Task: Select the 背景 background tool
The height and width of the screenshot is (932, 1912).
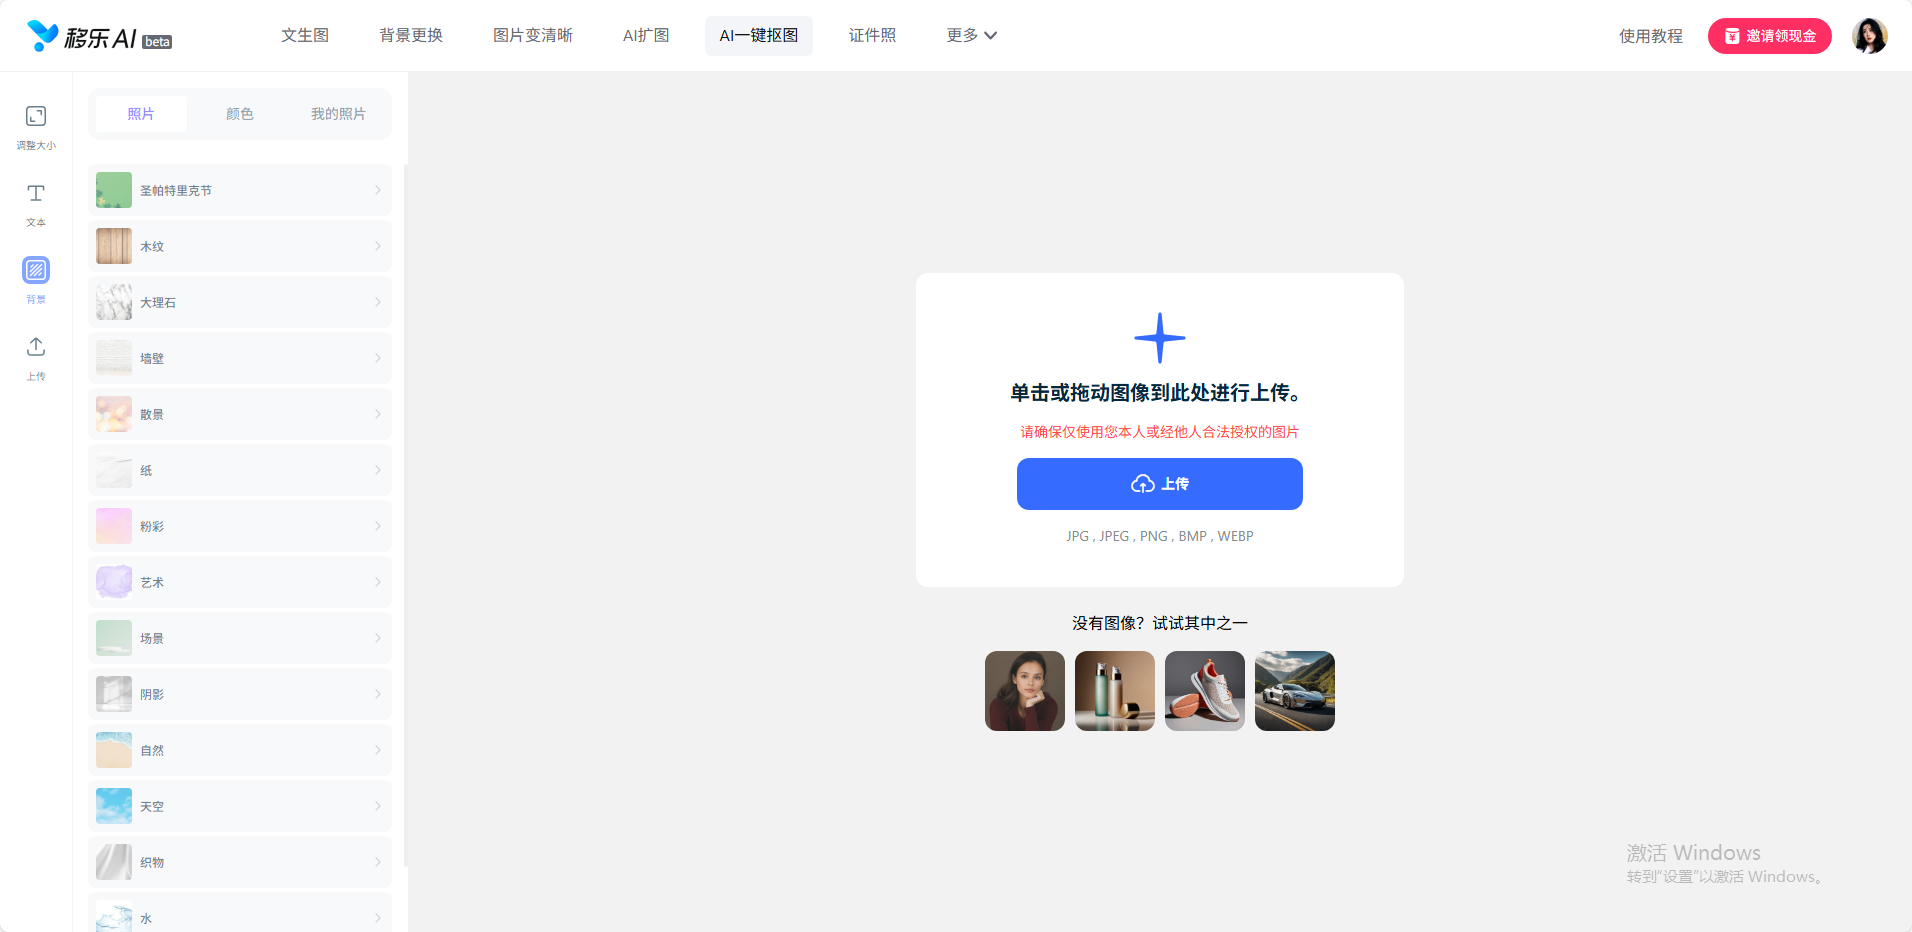Action: (x=36, y=282)
